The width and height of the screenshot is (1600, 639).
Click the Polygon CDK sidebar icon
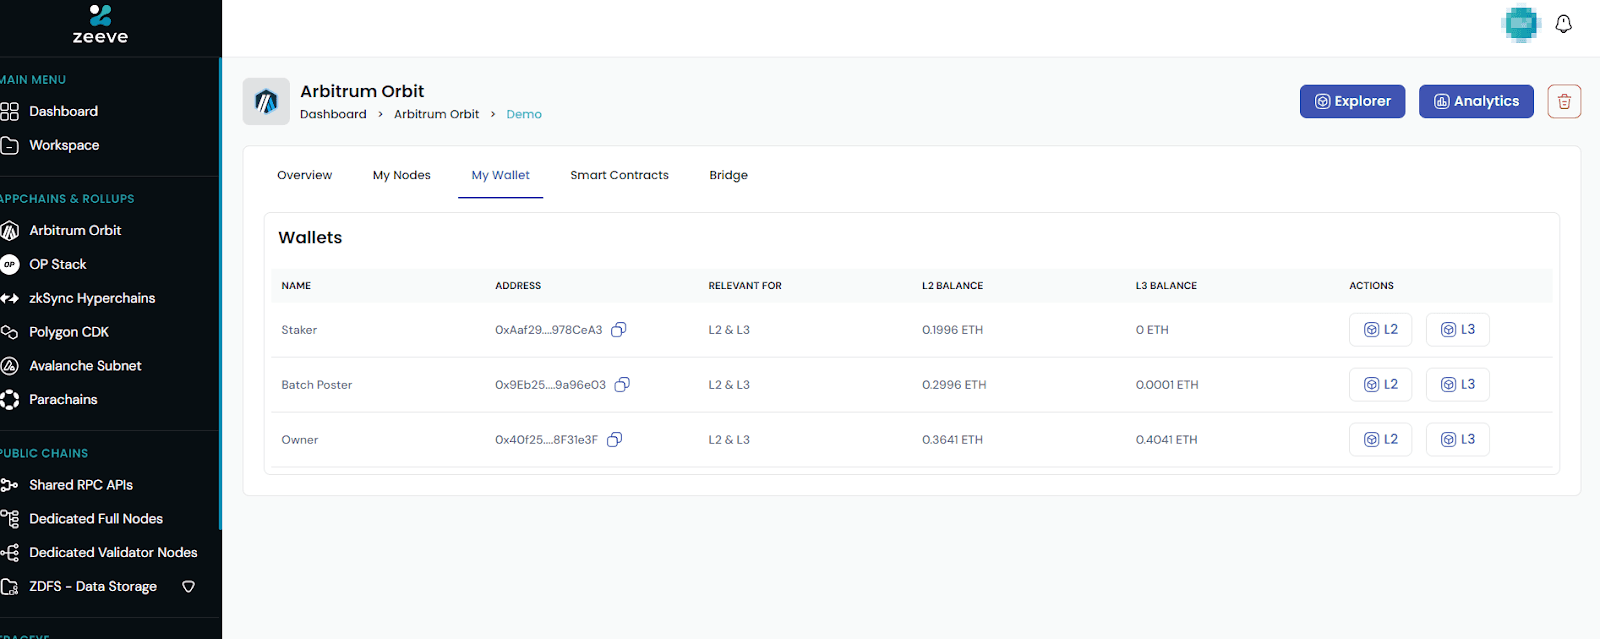[x=10, y=332]
